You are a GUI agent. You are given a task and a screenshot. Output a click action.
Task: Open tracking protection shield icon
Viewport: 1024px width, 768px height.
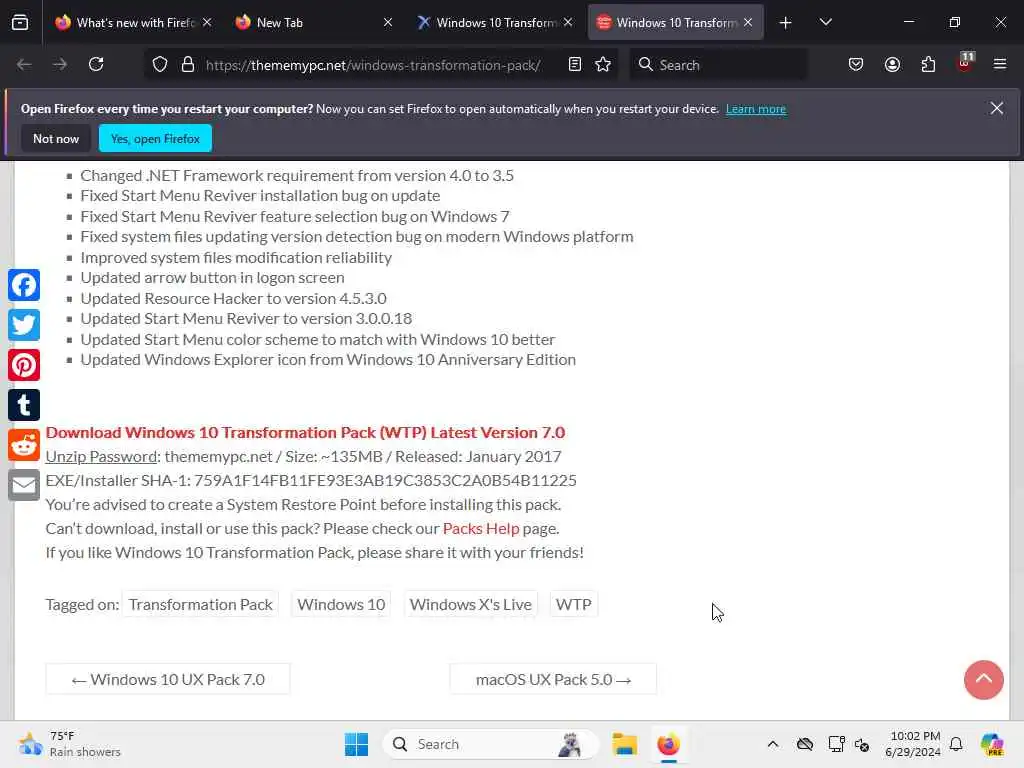coord(160,65)
